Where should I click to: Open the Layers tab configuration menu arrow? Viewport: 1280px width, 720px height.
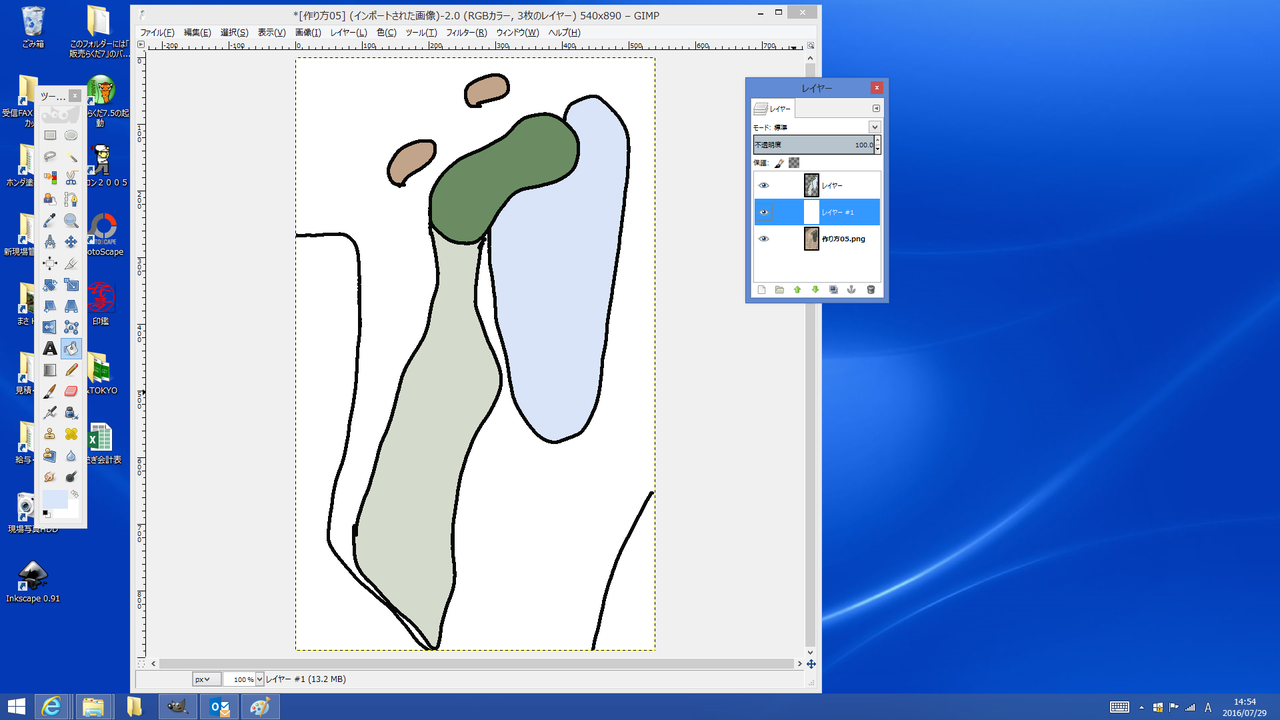coord(876,108)
